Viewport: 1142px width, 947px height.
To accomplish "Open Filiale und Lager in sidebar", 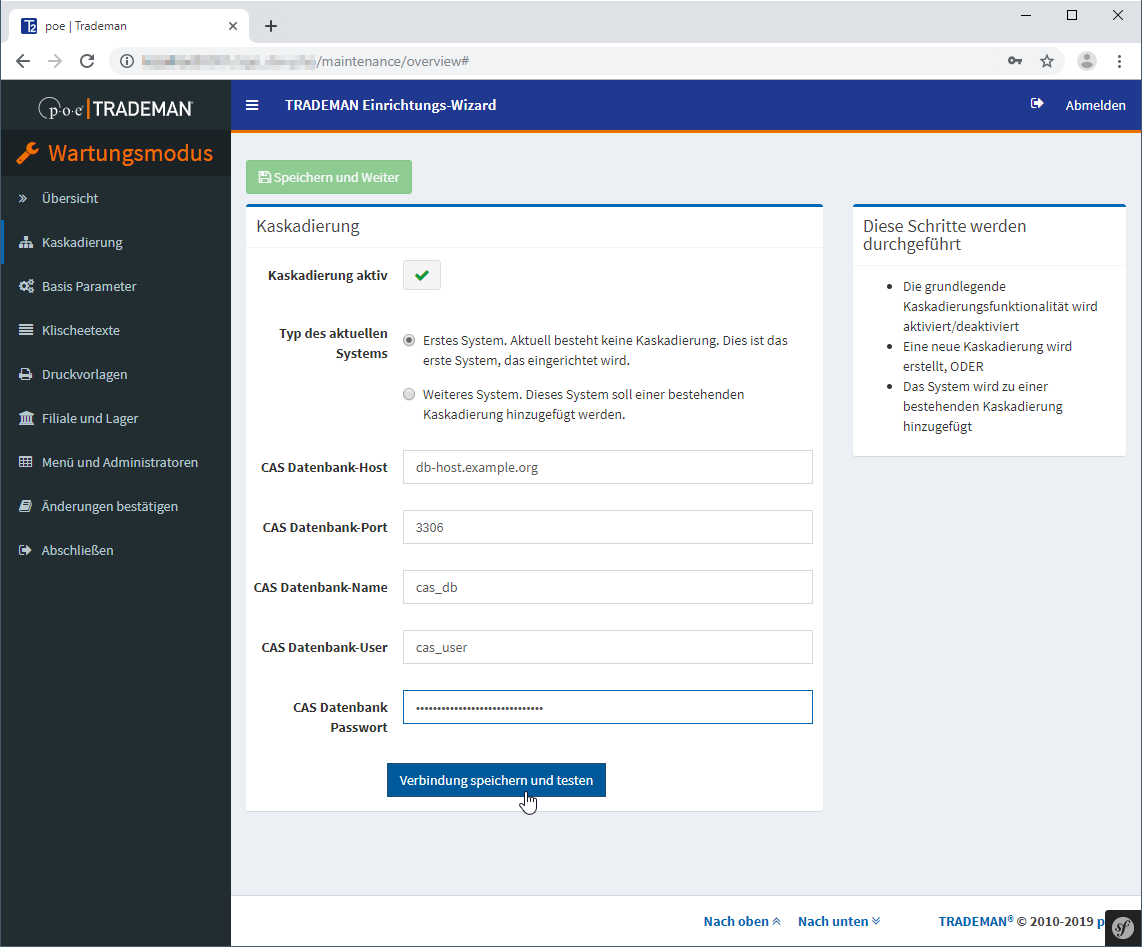I will [117, 418].
